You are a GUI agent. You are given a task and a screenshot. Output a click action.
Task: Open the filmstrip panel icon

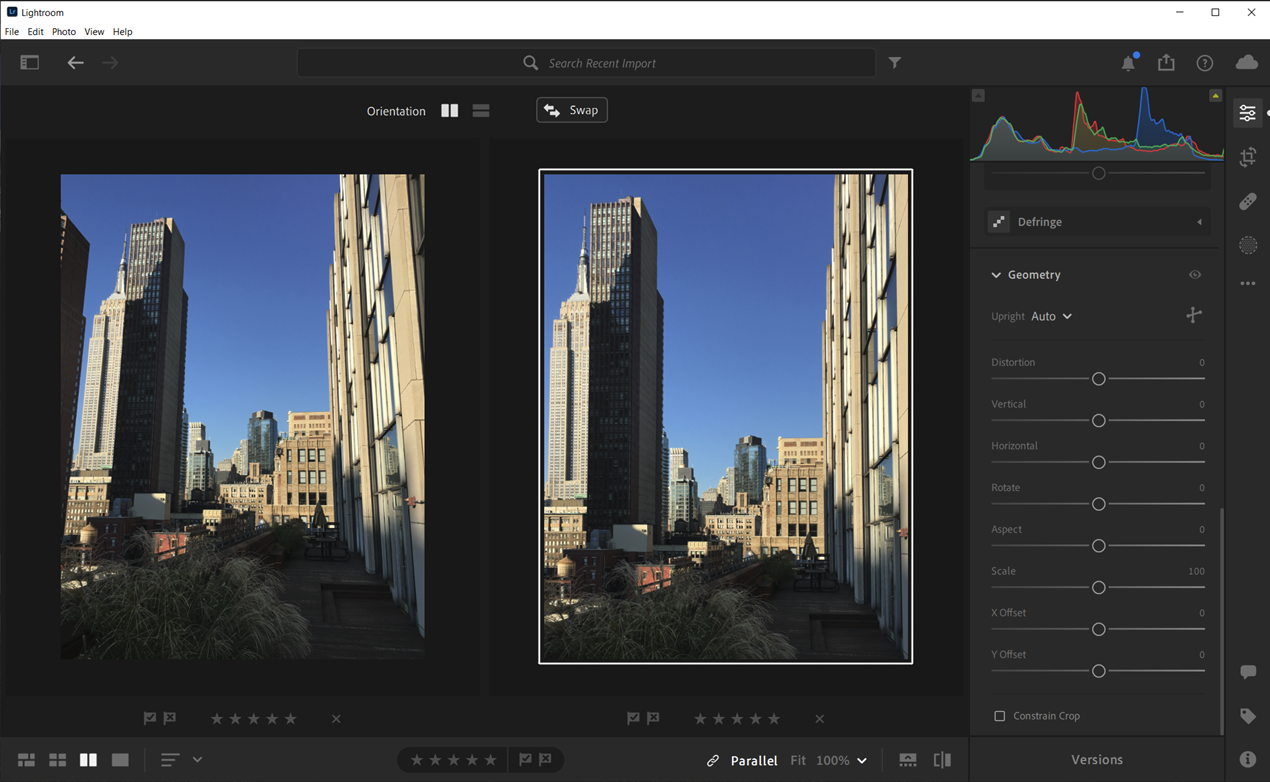[x=907, y=760]
